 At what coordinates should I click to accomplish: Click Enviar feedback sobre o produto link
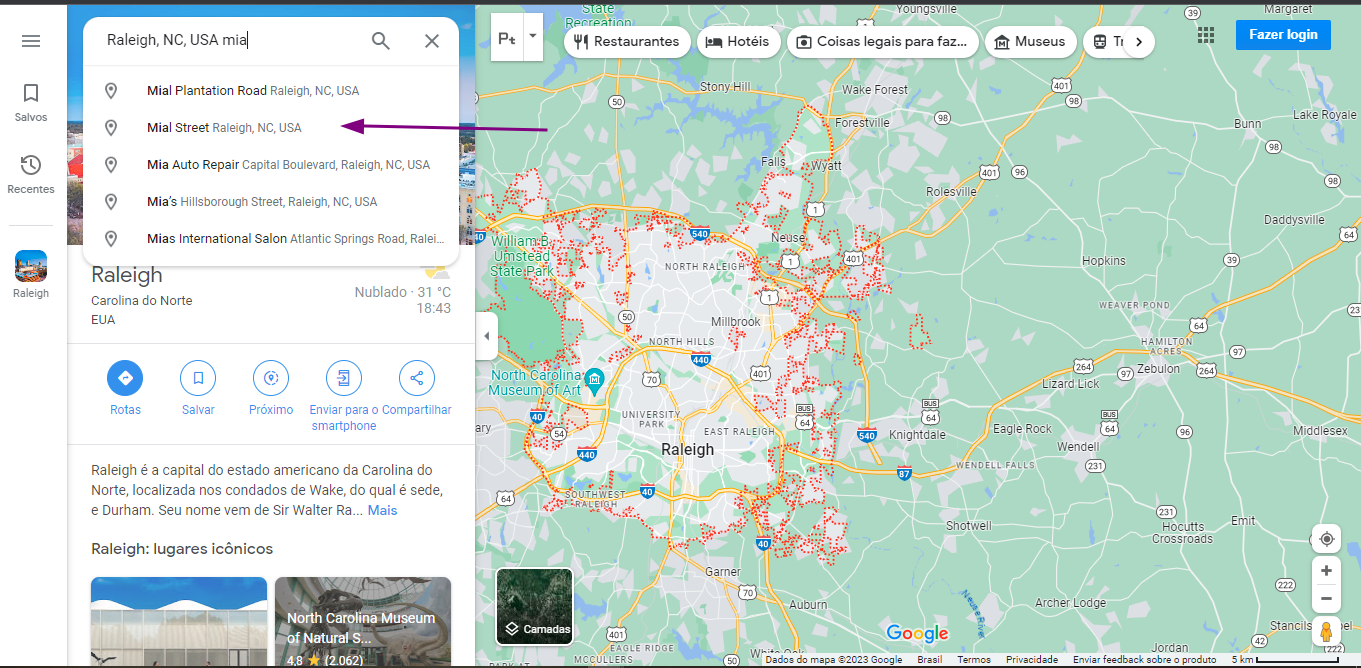point(1145,660)
